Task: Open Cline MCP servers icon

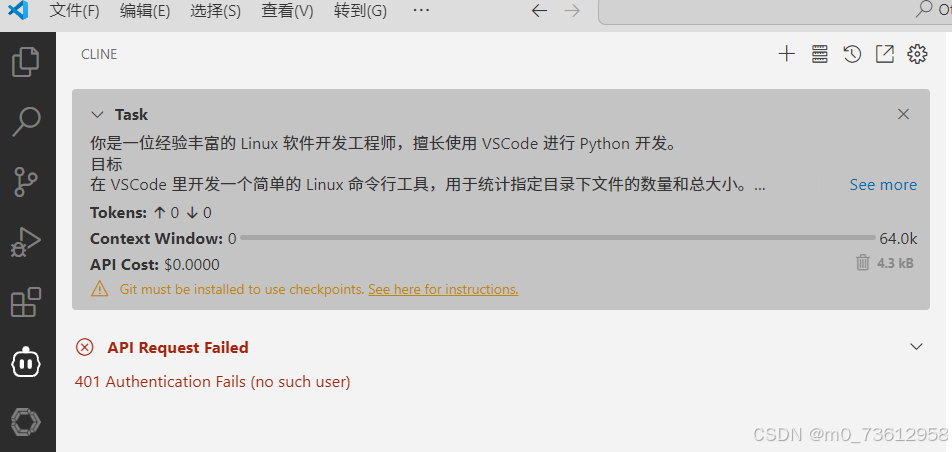Action: (820, 54)
